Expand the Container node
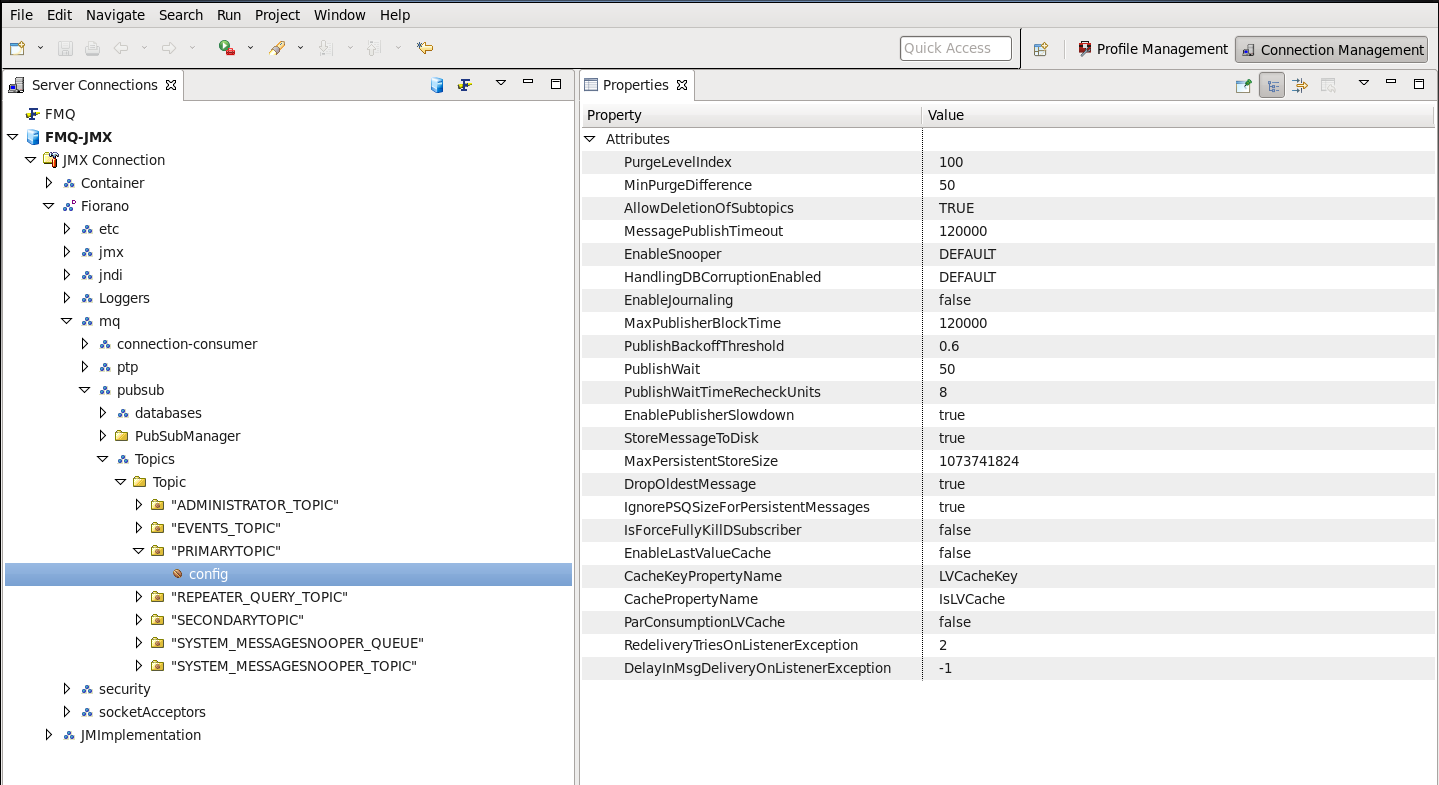The image size is (1439, 785). point(49,183)
